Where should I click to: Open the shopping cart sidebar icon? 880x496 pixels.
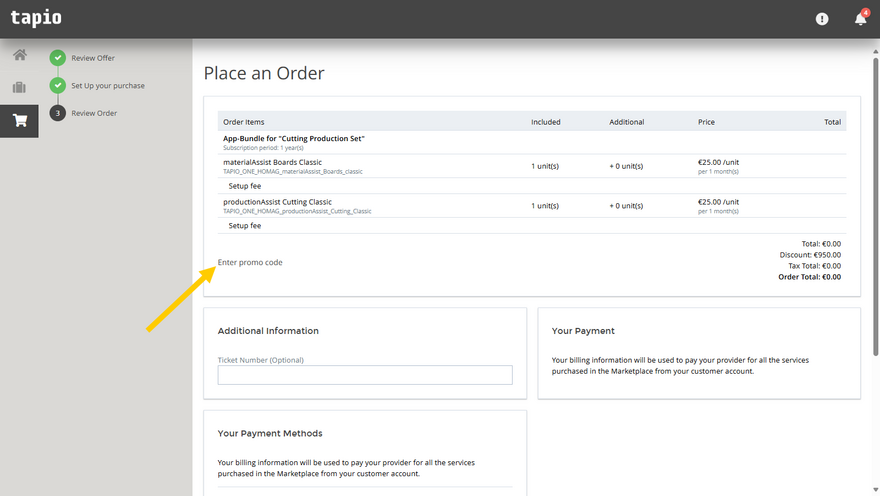click(x=20, y=121)
